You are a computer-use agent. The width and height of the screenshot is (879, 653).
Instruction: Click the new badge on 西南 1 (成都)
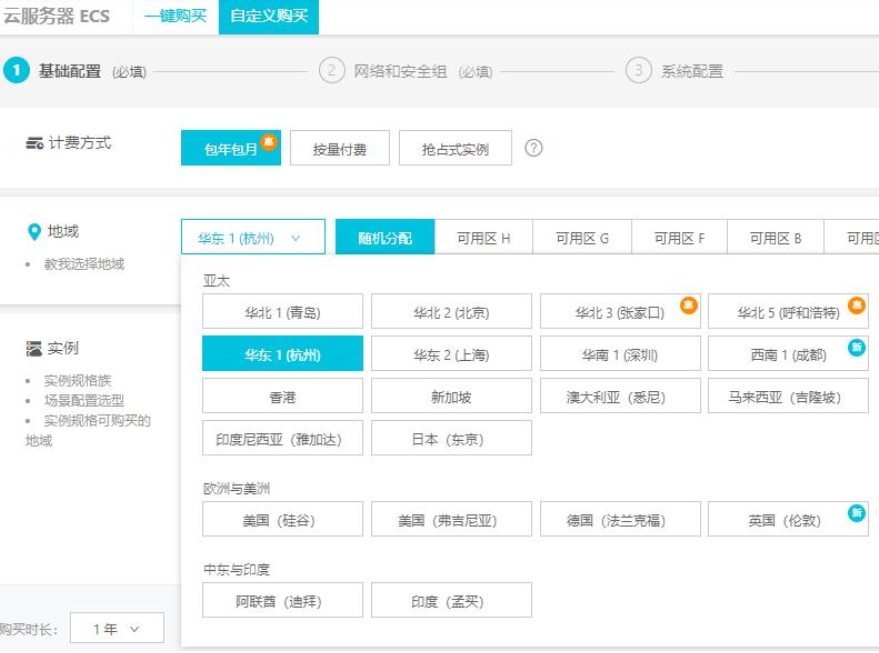pos(856,347)
